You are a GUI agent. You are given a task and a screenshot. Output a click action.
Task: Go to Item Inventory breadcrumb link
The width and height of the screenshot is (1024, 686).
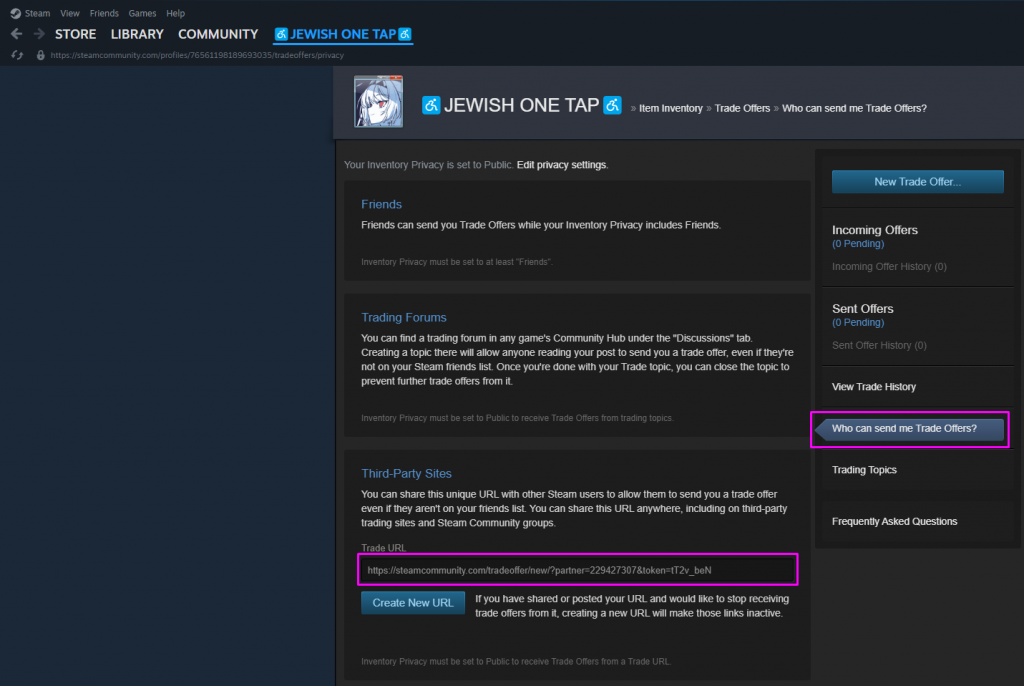click(x=670, y=108)
